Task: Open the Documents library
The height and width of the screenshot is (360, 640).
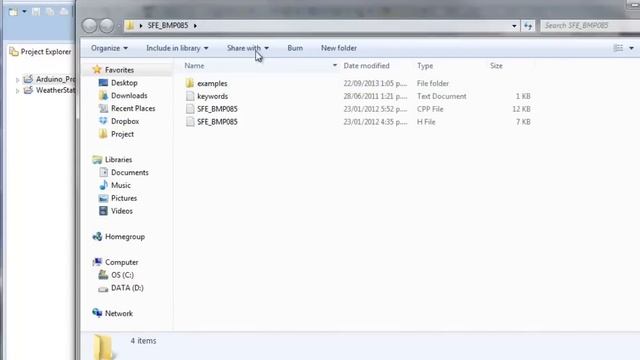Action: click(130, 173)
